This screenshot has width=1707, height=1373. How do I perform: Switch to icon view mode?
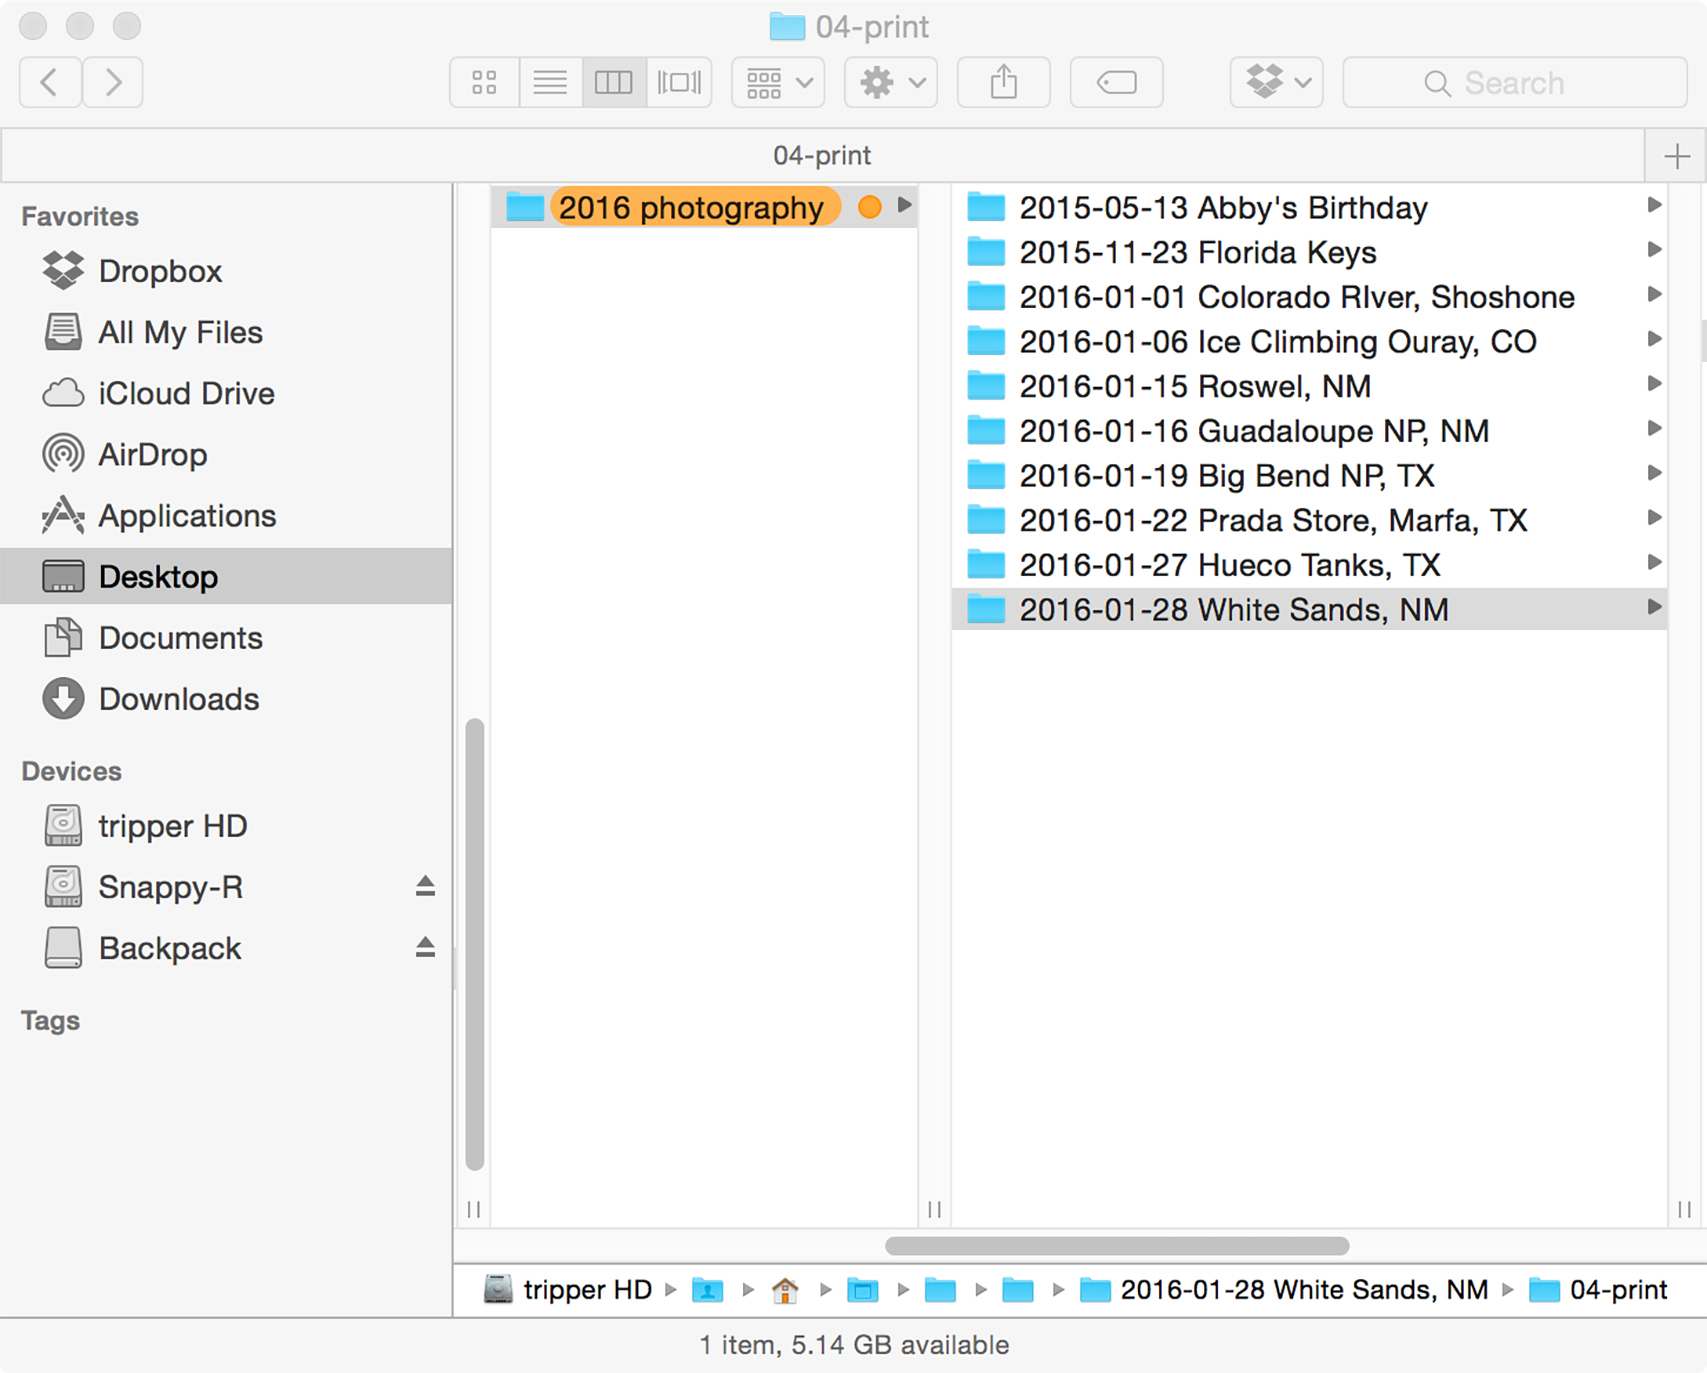click(485, 82)
